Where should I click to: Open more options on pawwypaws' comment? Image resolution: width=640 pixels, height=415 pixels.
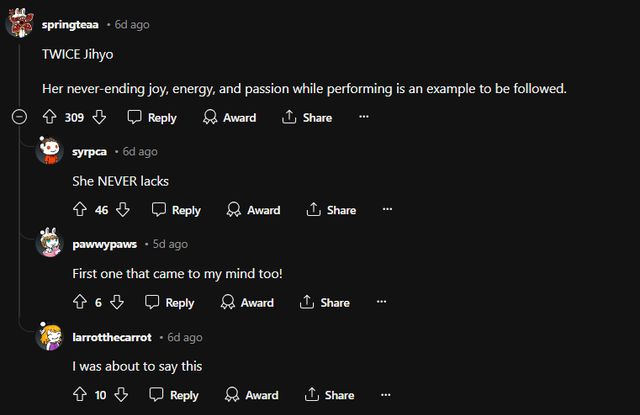[381, 302]
